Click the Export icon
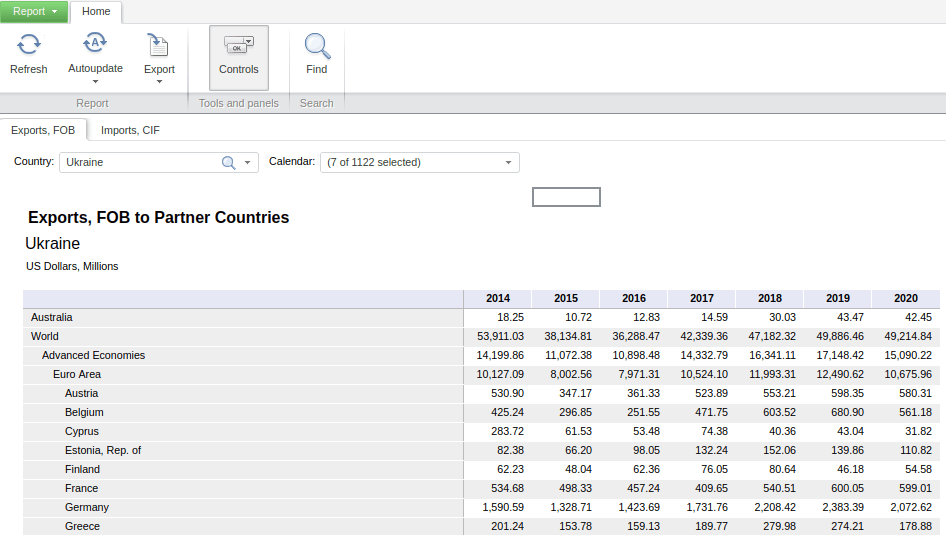Image resolution: width=946 pixels, height=535 pixels. (x=158, y=44)
